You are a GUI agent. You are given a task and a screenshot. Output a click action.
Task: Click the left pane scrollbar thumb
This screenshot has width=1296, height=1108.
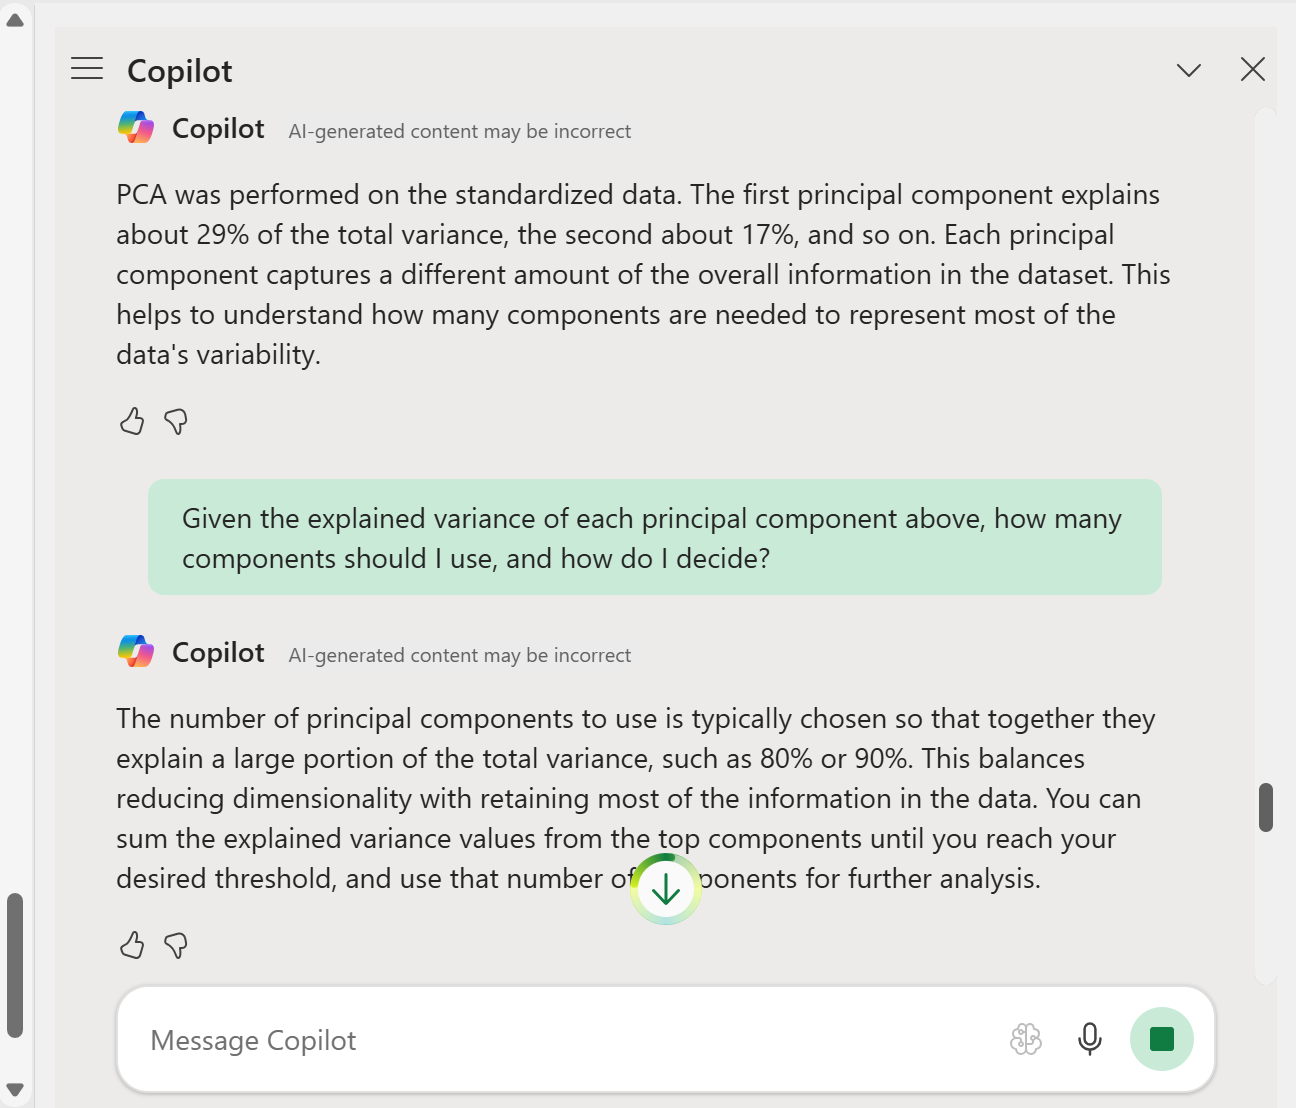[15, 965]
